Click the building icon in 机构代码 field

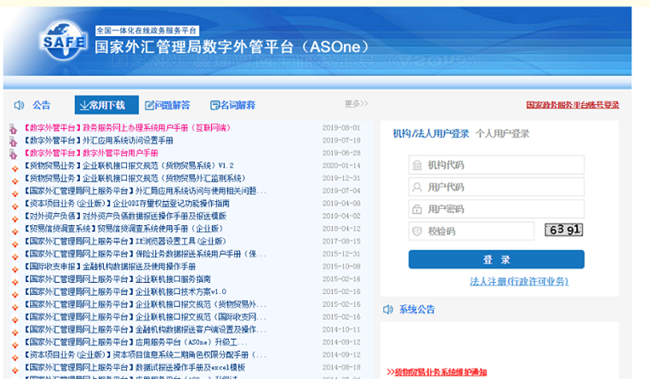(x=417, y=165)
